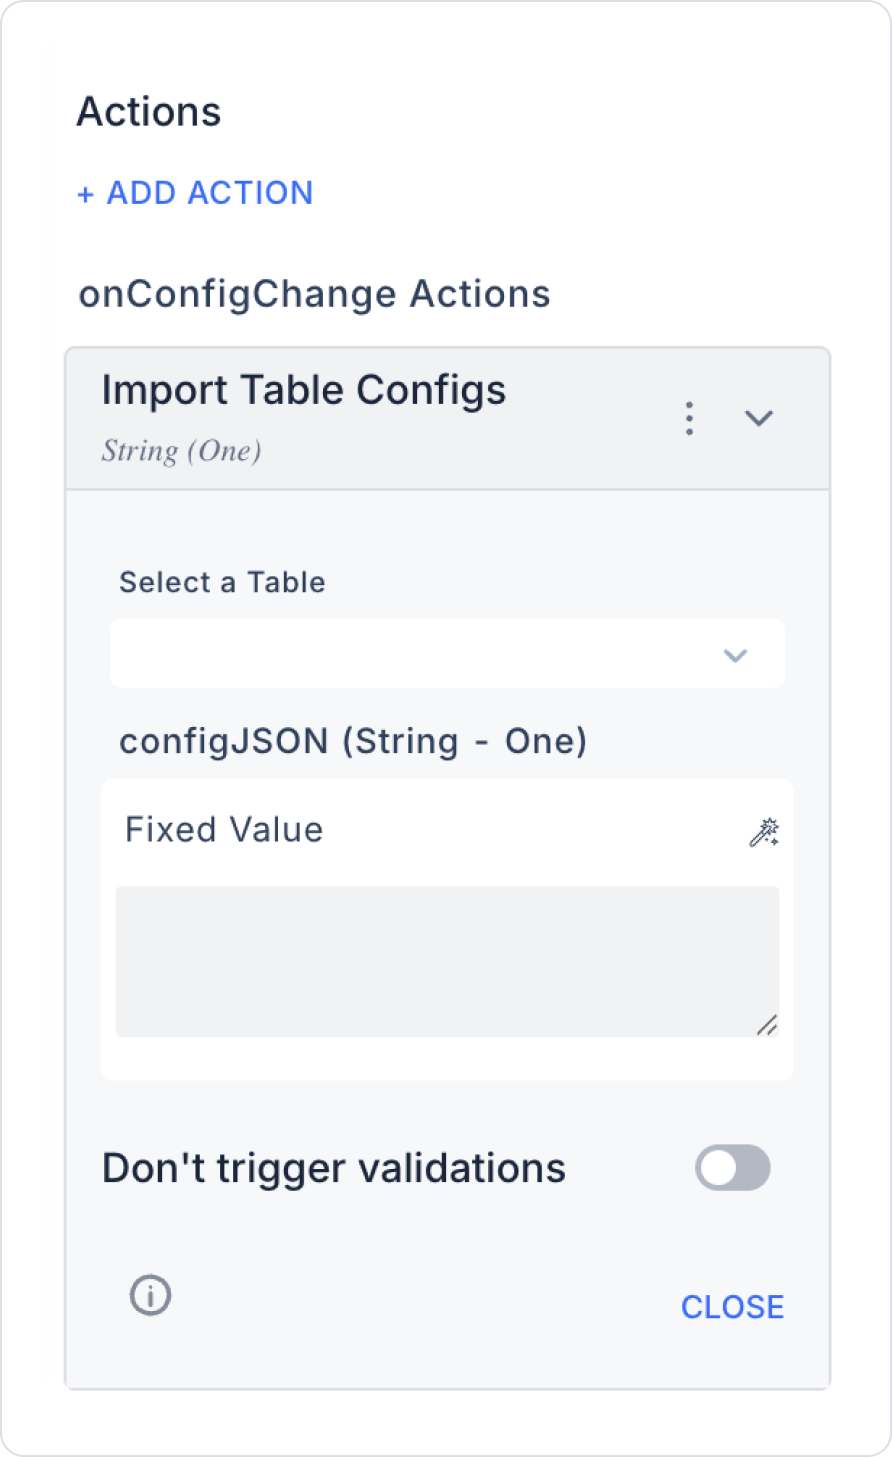892x1457 pixels.
Task: Click the Import Table Configs title
Action: click(x=304, y=390)
